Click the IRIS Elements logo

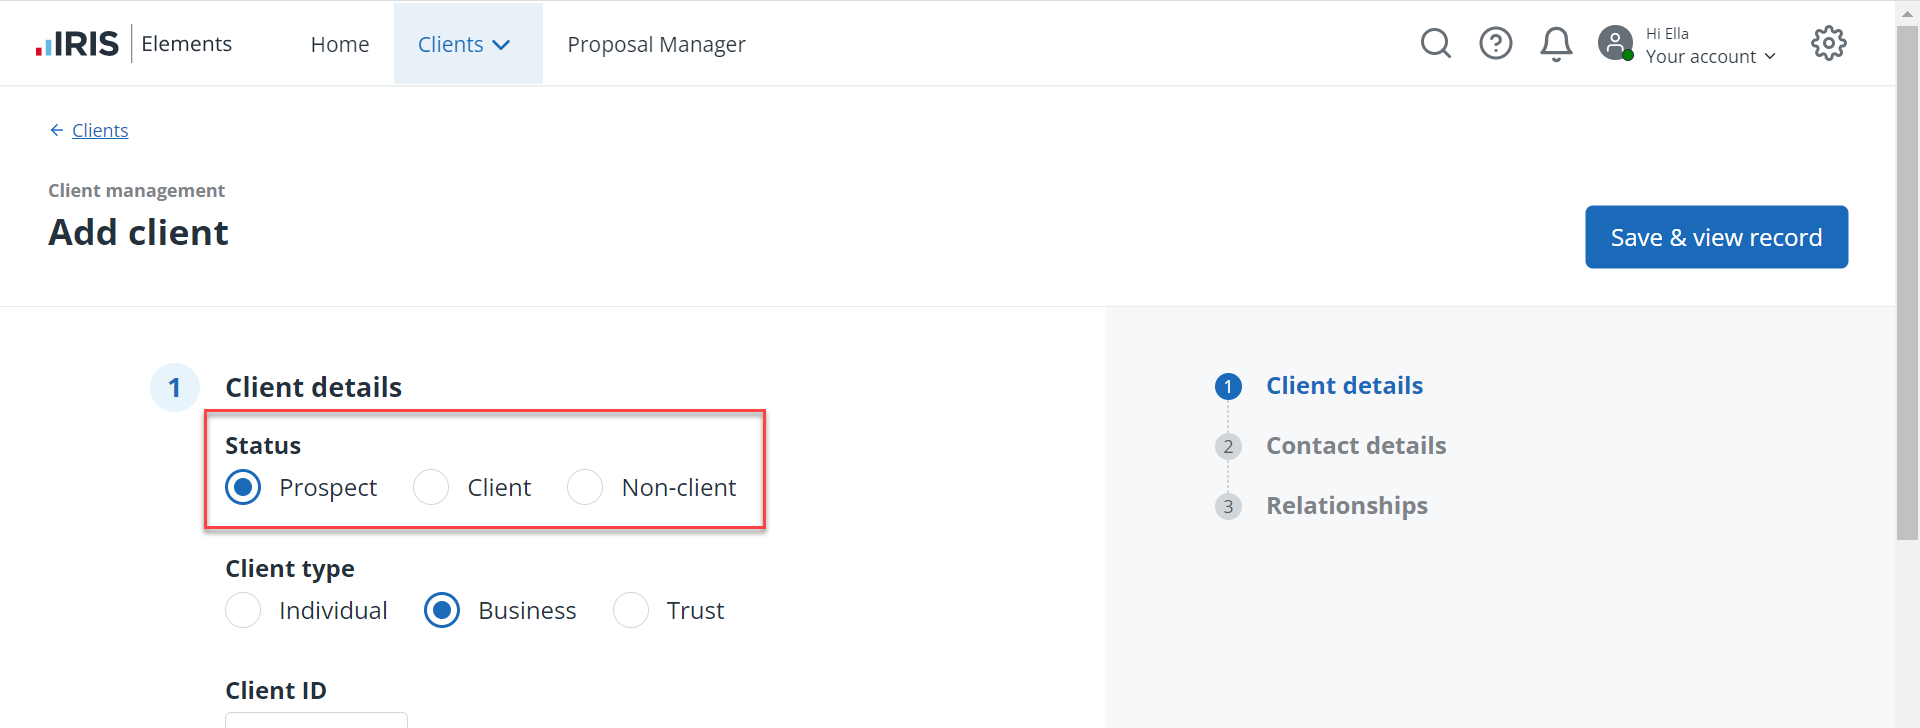(134, 44)
